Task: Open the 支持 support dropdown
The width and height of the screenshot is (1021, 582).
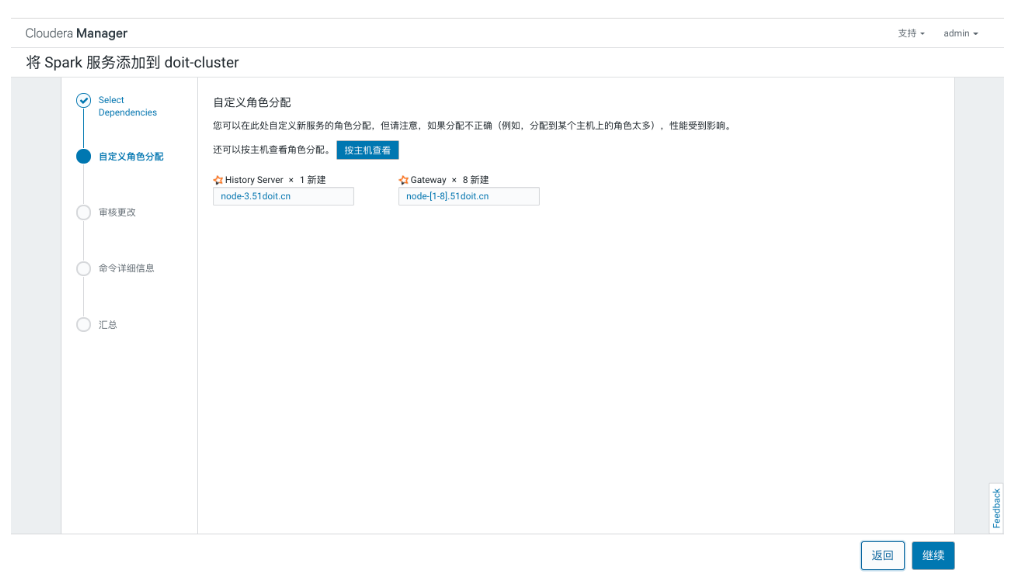Action: (x=911, y=33)
